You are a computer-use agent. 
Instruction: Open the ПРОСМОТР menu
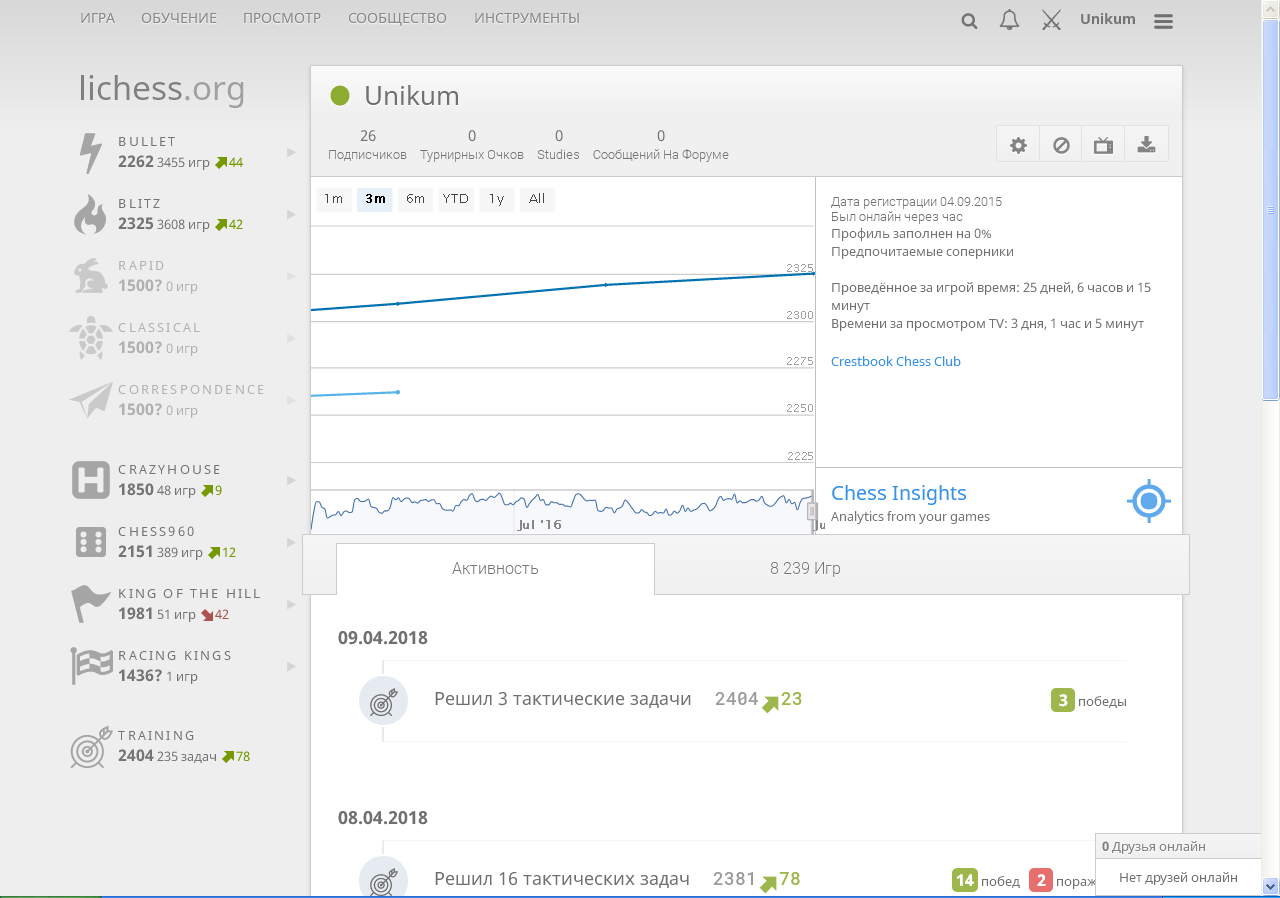click(282, 18)
